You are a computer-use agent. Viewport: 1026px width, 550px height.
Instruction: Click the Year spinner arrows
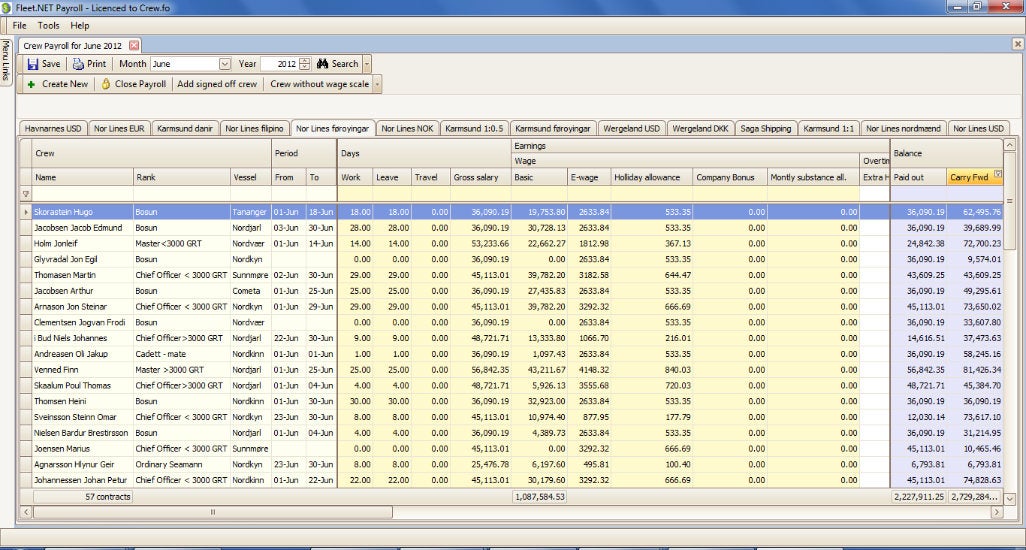pyautogui.click(x=305, y=64)
